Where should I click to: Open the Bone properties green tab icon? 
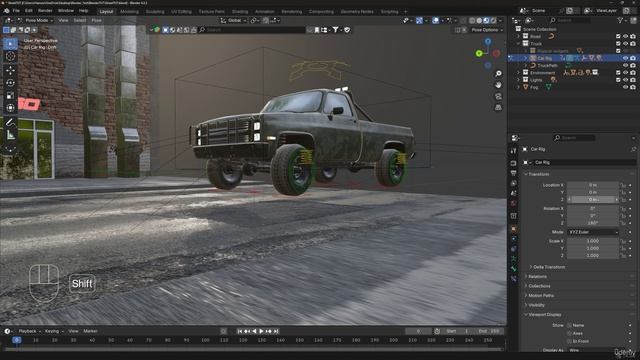[x=513, y=269]
